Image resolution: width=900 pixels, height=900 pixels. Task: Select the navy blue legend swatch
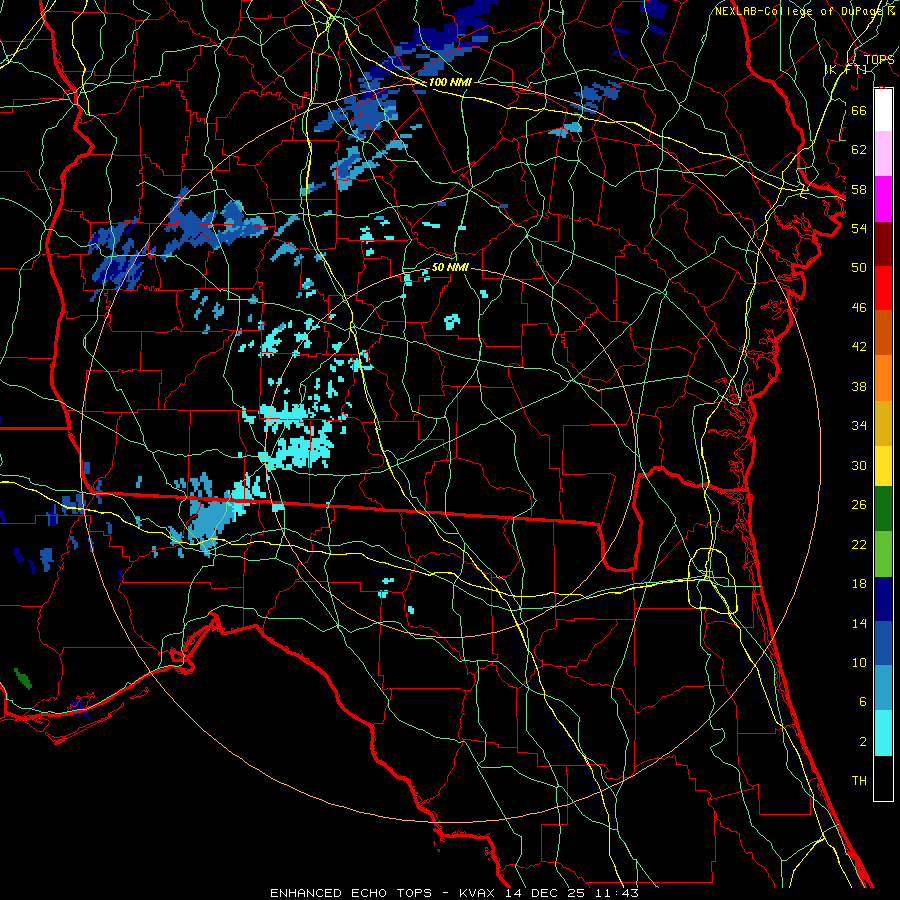click(883, 599)
